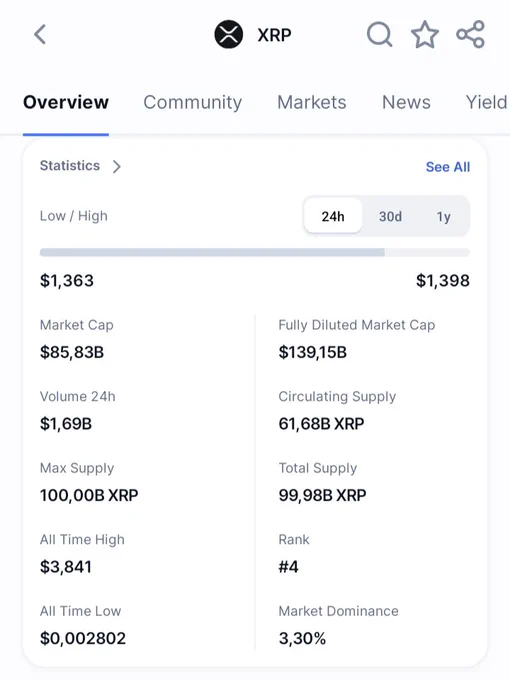The height and width of the screenshot is (680, 510).
Task: Open the Overview tab
Action: [x=66, y=102]
